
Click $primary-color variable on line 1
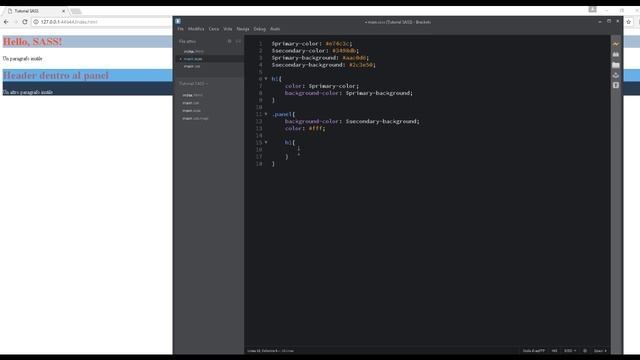(296, 44)
